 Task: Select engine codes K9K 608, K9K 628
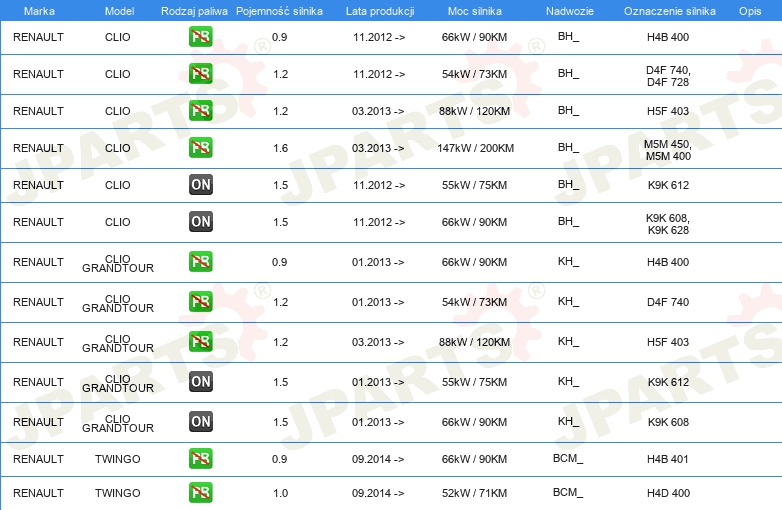point(668,224)
